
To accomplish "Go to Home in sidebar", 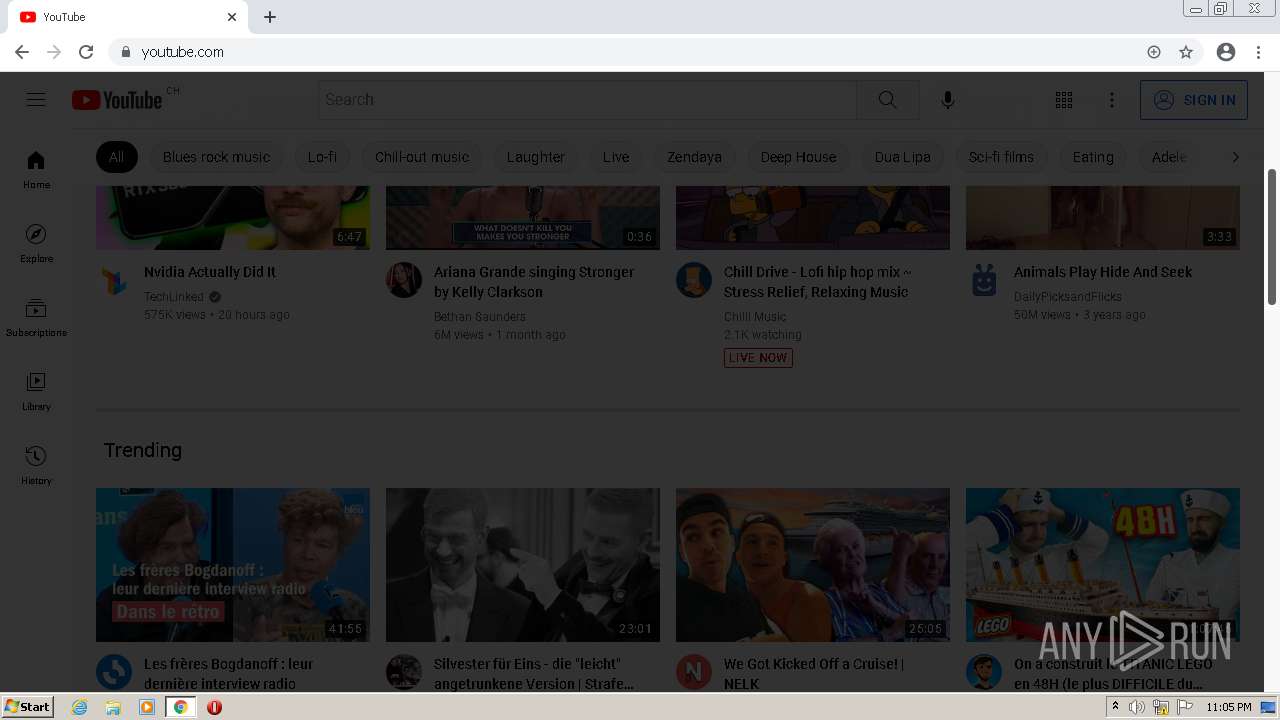I will [36, 169].
